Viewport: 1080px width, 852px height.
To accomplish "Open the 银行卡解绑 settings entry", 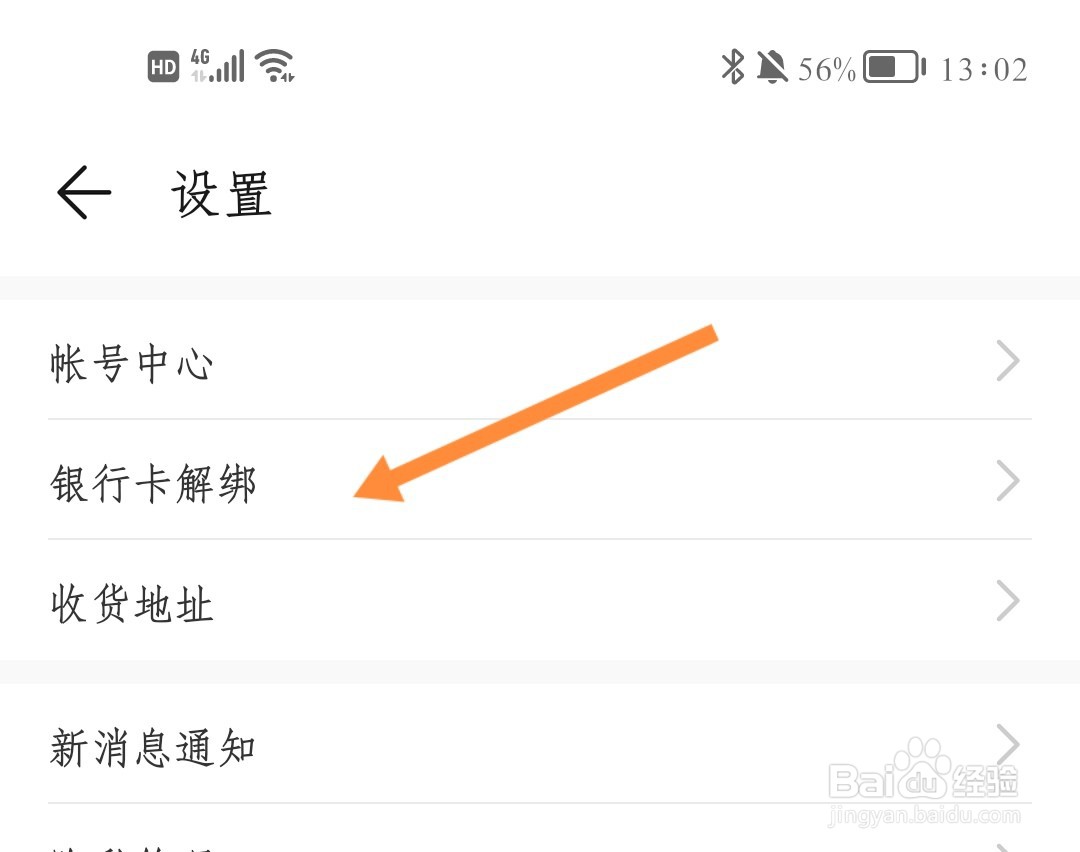I will [540, 480].
